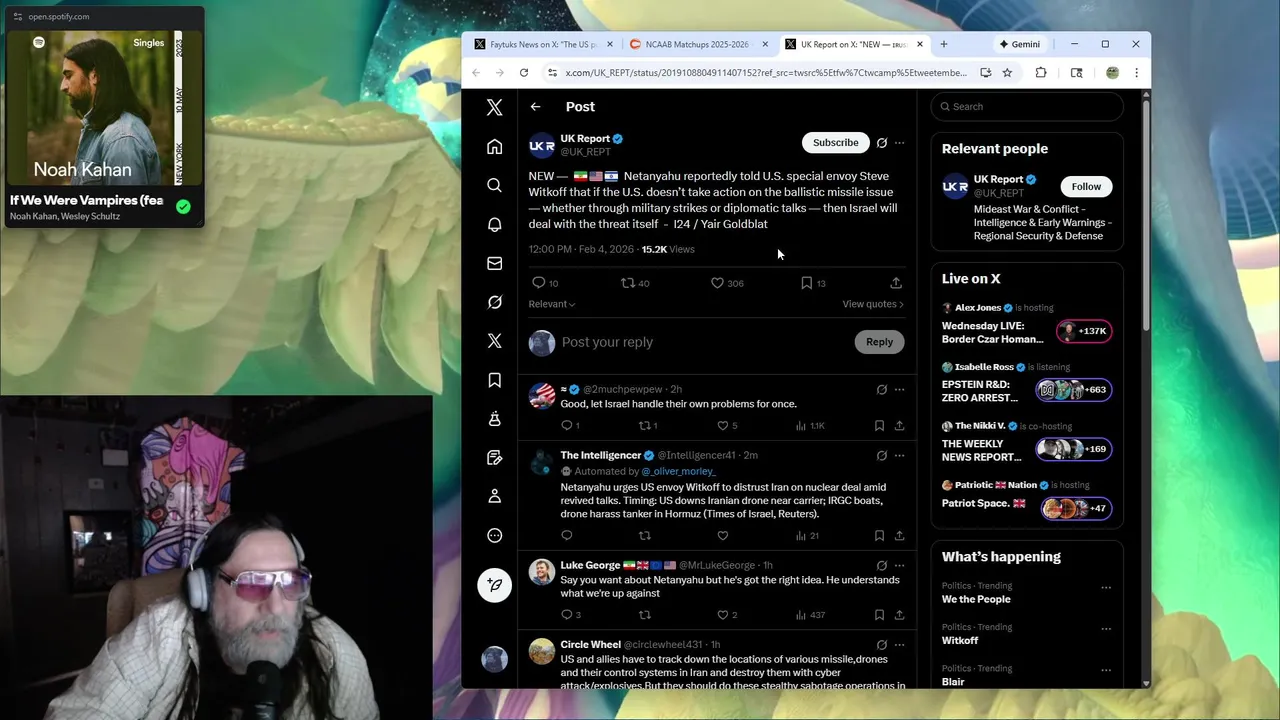Bookmark this page with the star icon

[x=1007, y=72]
